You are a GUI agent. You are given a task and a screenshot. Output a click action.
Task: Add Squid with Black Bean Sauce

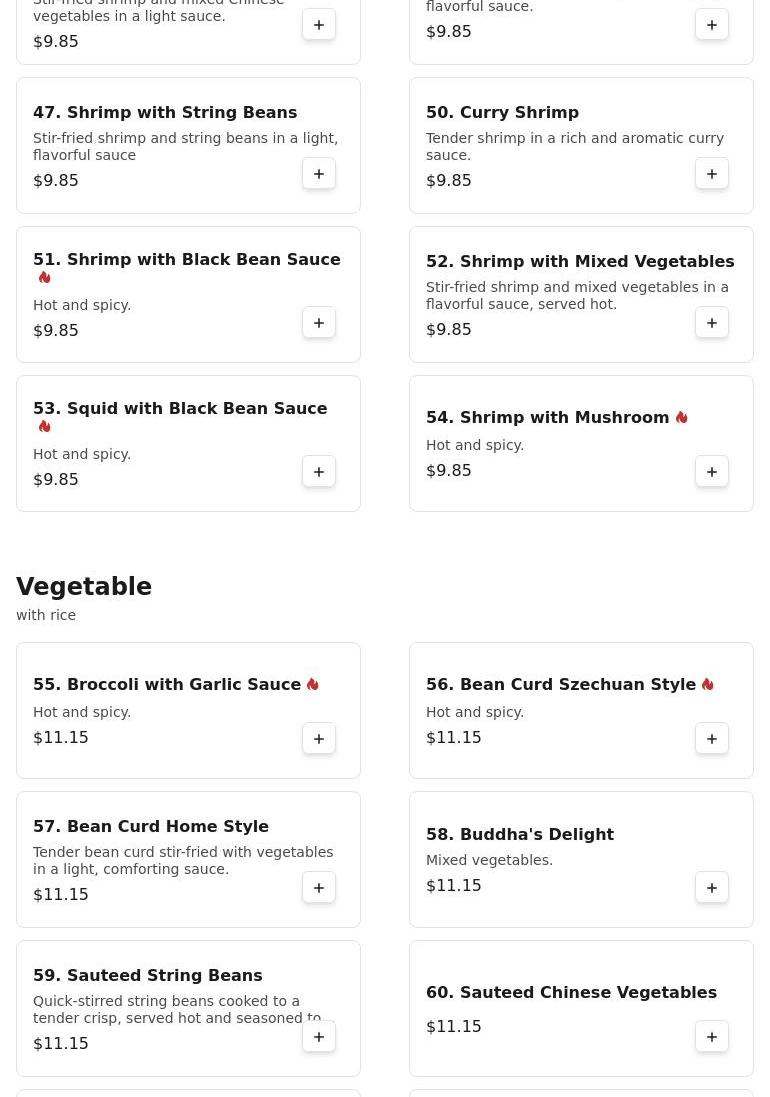[x=319, y=472]
